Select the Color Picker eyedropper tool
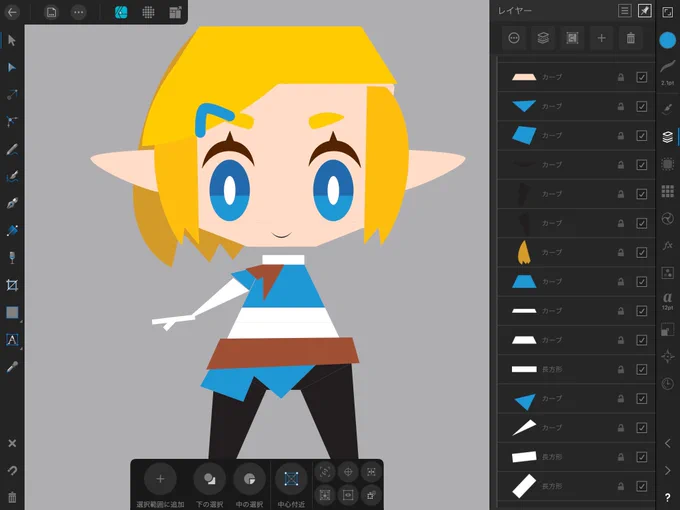680x510 pixels. click(x=12, y=367)
